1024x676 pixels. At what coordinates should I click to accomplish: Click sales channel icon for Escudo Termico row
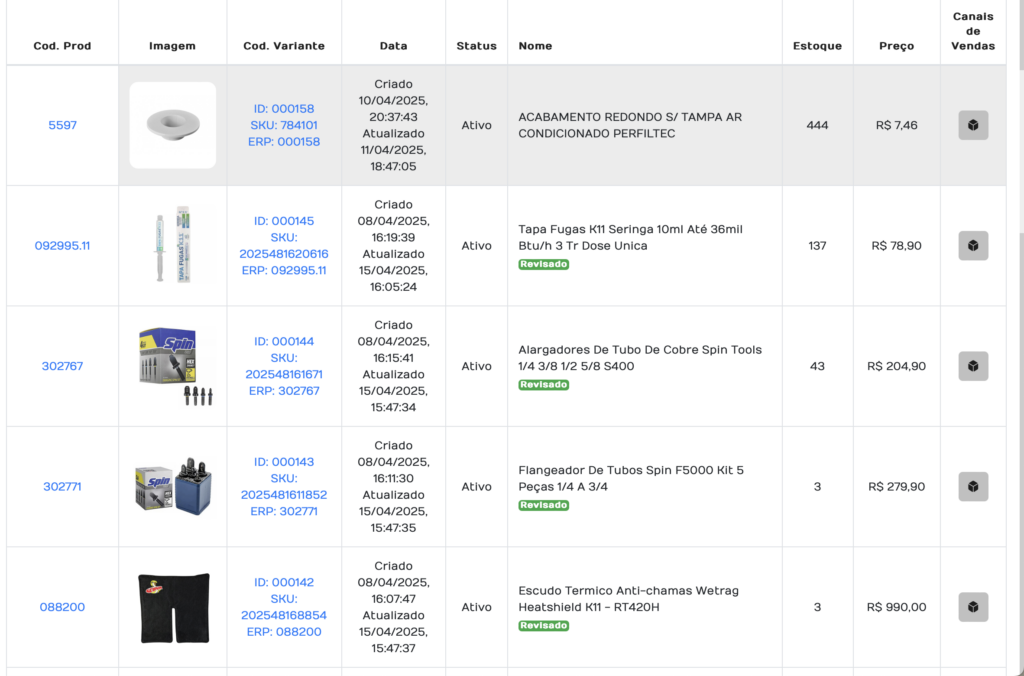(973, 607)
